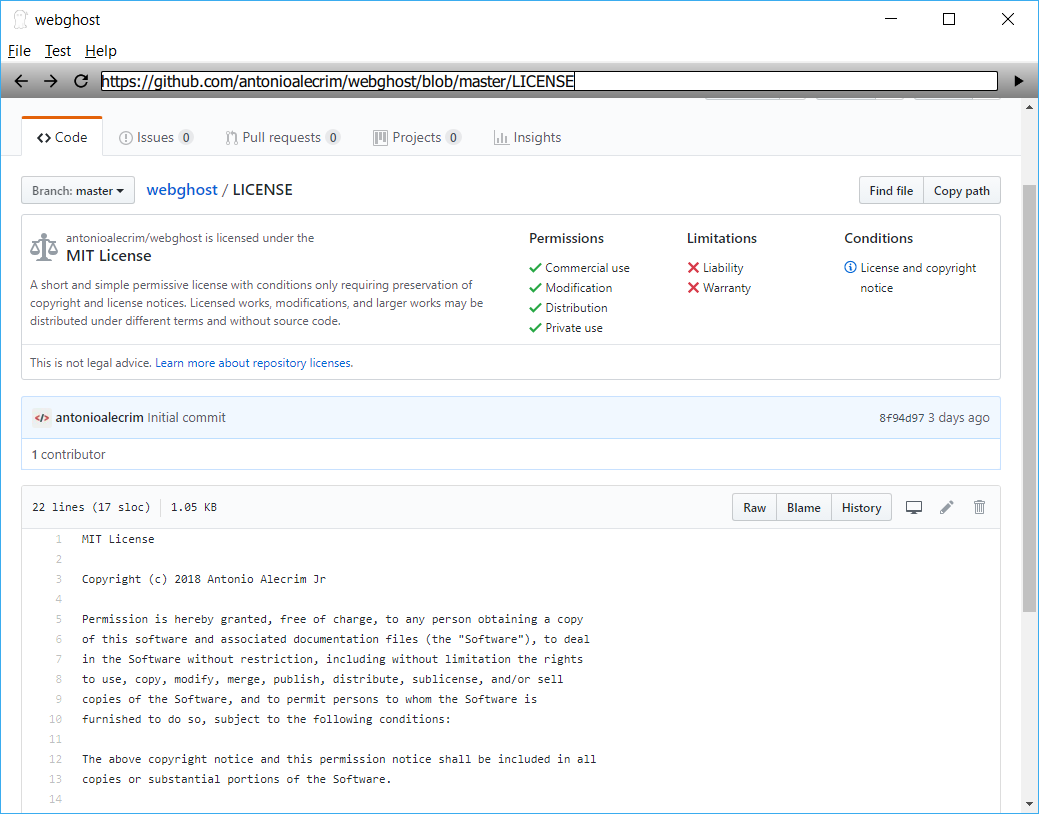Delete the file using trash icon
The height and width of the screenshot is (814, 1039).
click(x=979, y=508)
